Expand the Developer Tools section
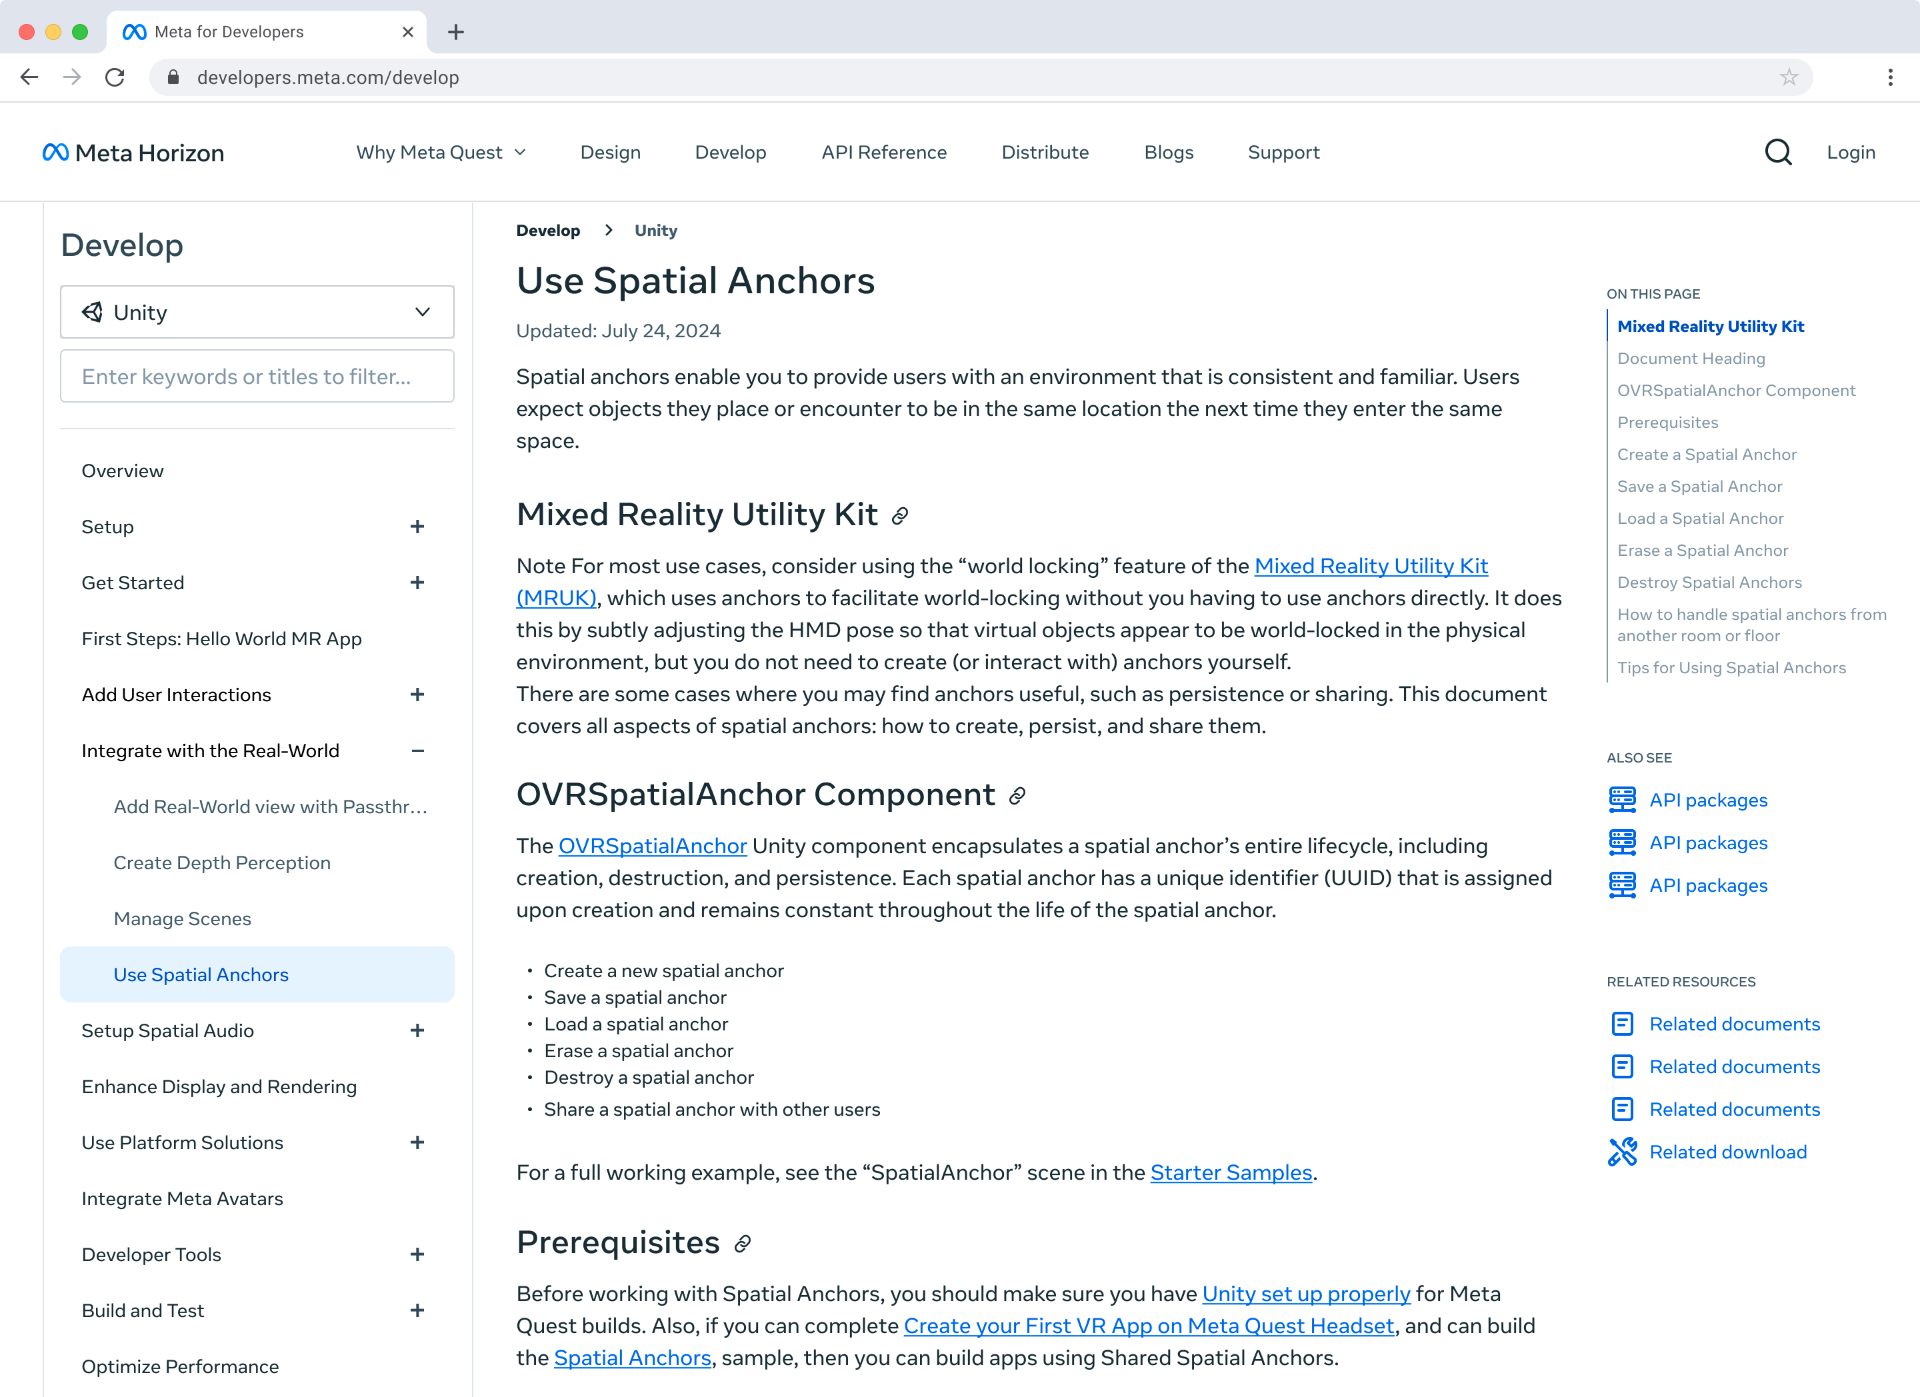Viewport: 1920px width, 1397px height. point(418,1255)
